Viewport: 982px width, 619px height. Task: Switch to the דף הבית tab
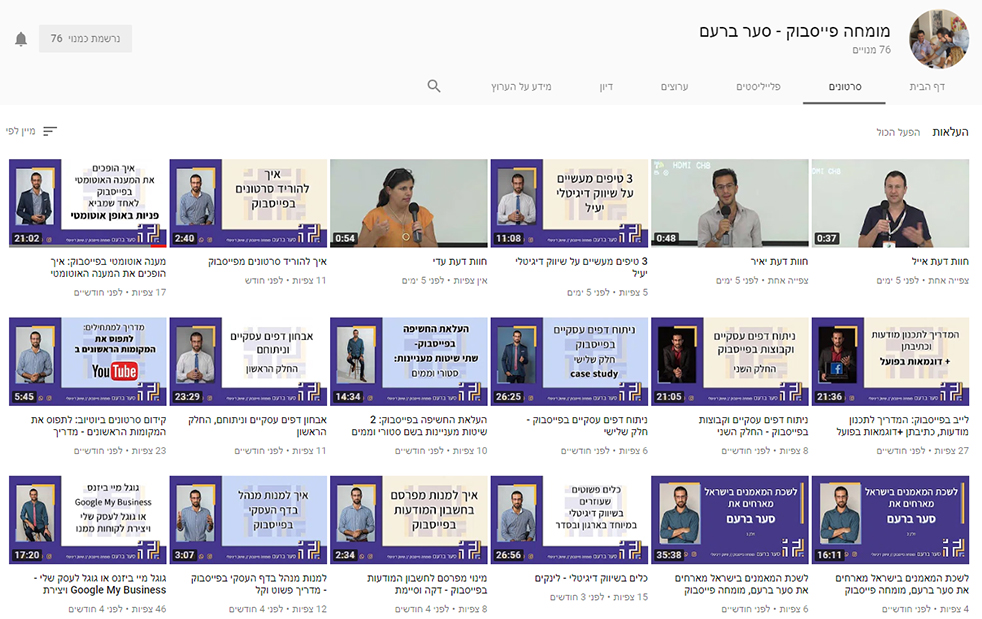pos(926,87)
